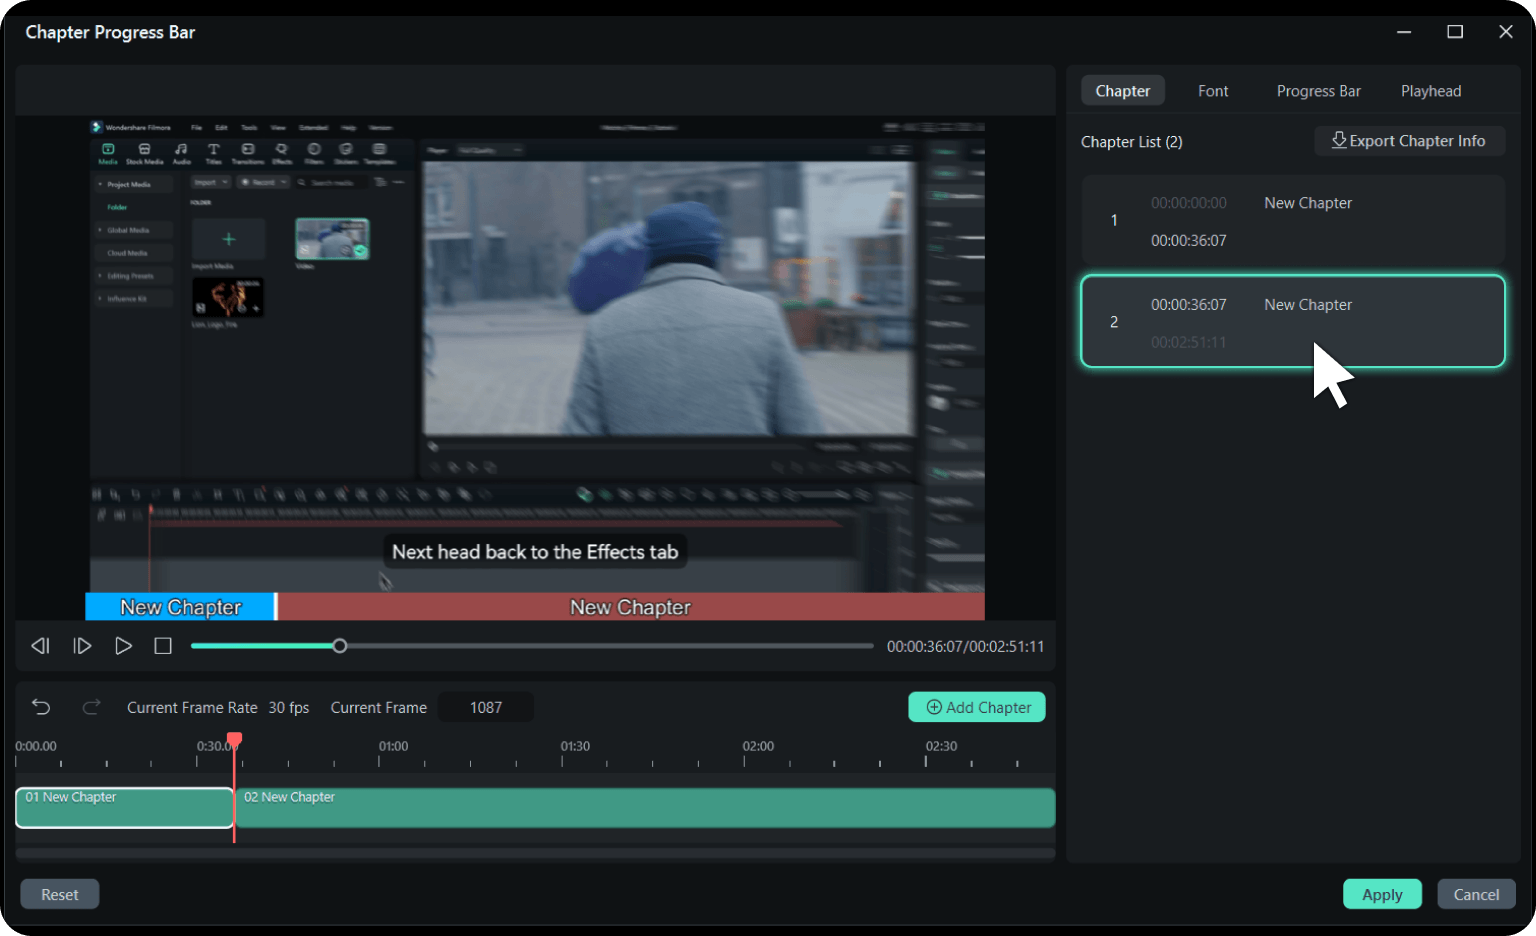Screen dimensions: 1536x936
Task: Click chapter 2 start time 00:00:36:07
Action: click(1188, 304)
